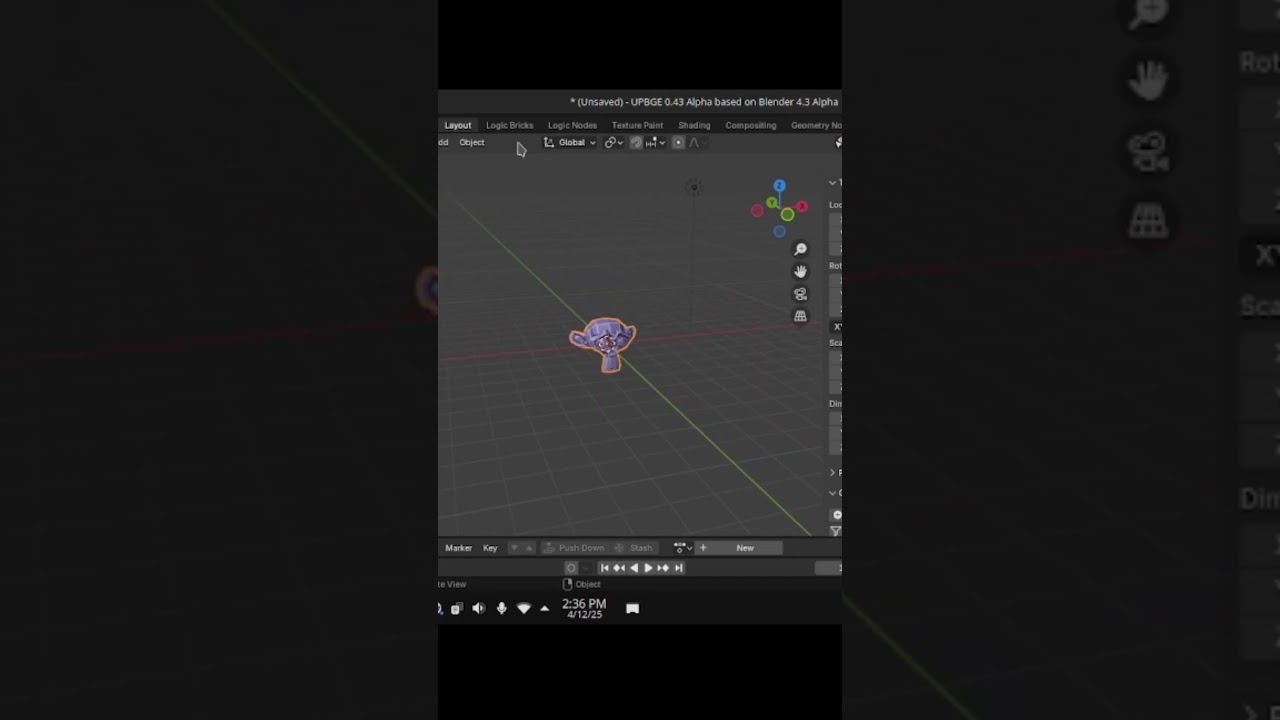Toggle auto keying record button
The height and width of the screenshot is (720, 1280).
571,568
